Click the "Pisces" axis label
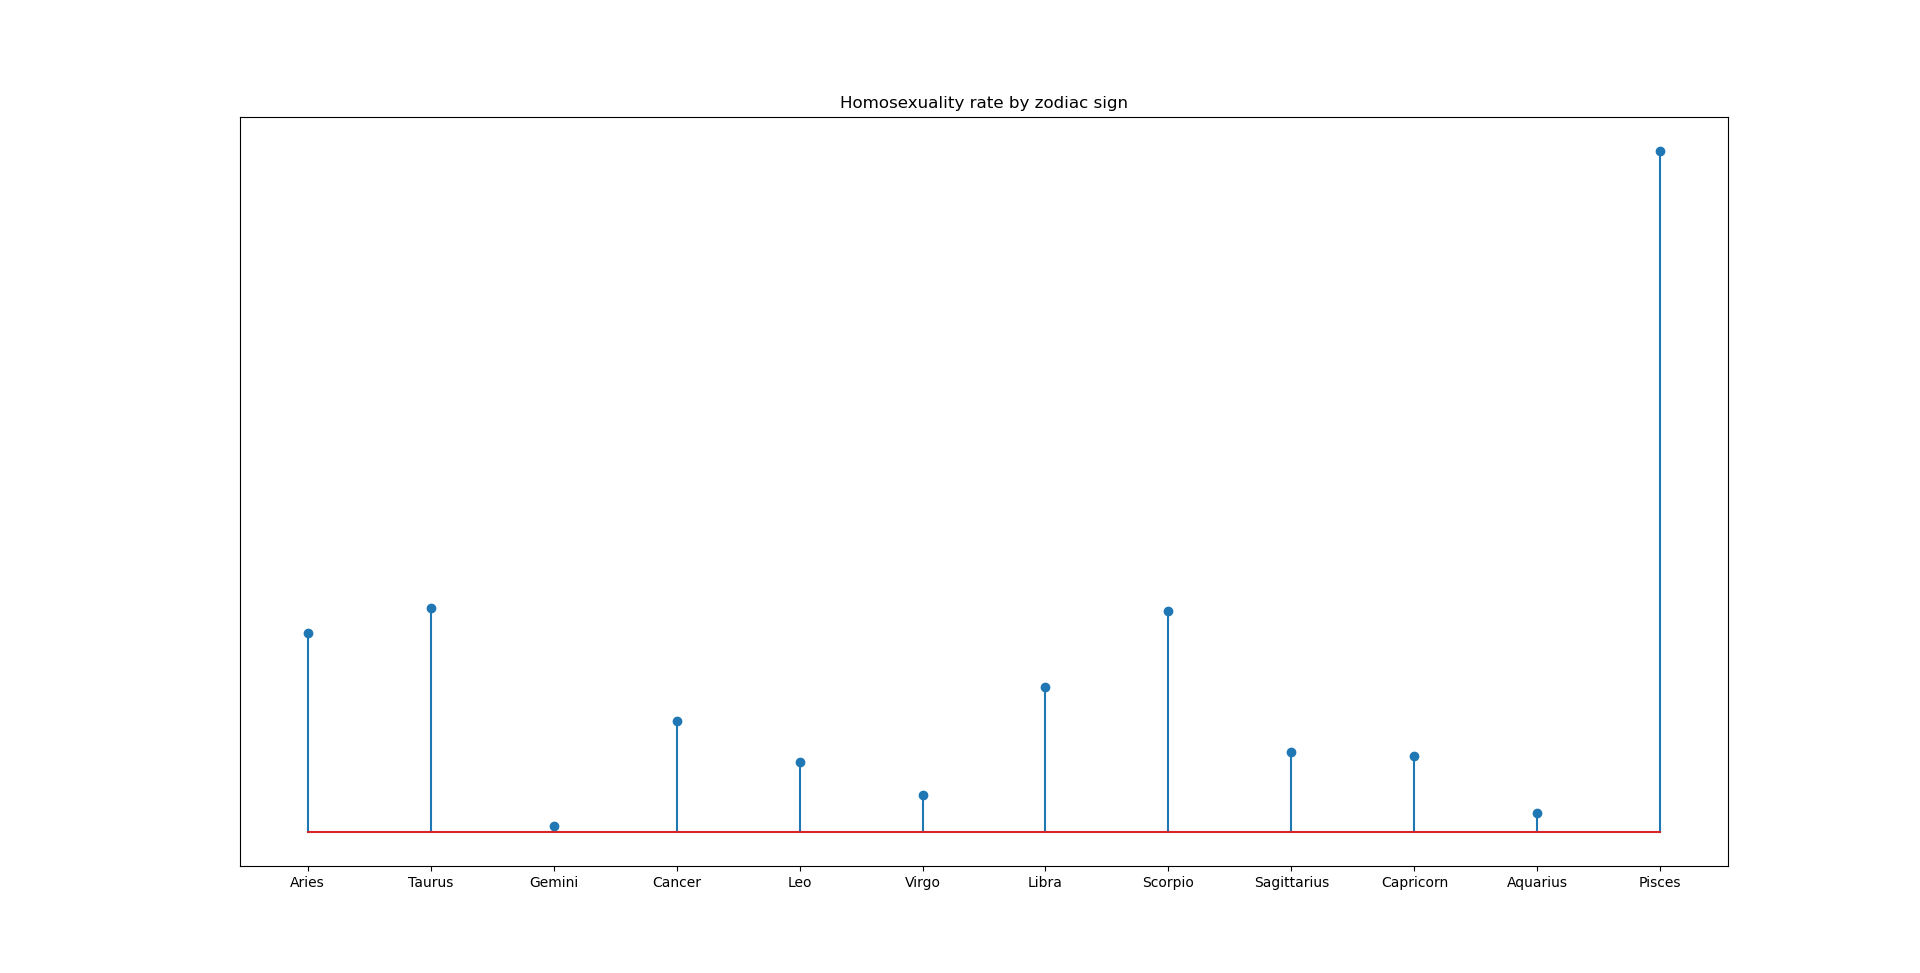Image resolution: width=1920 pixels, height=973 pixels. click(x=1660, y=882)
